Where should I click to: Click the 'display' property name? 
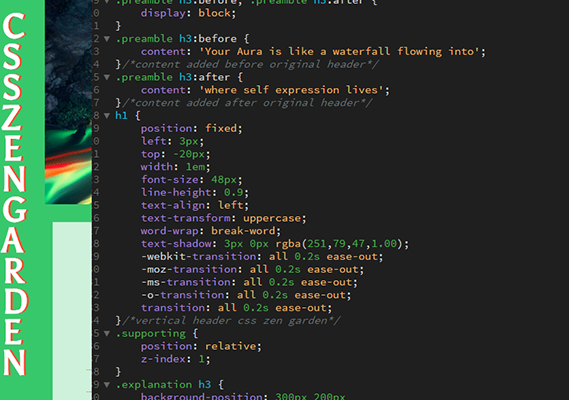coord(163,13)
